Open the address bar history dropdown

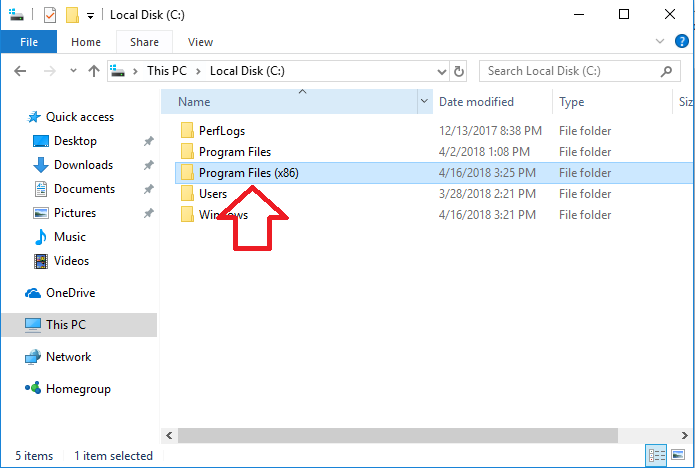point(441,71)
